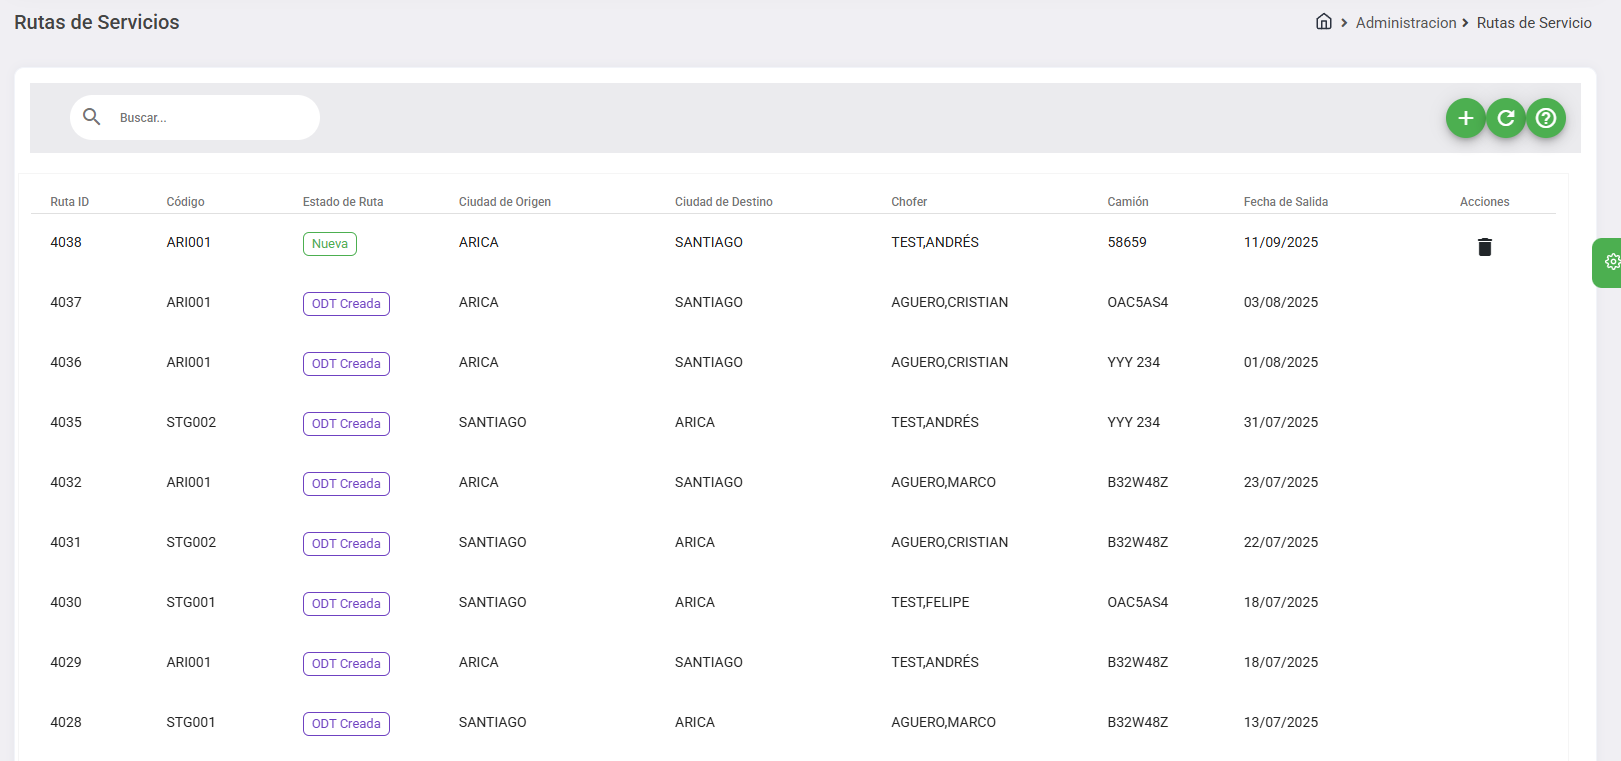The height and width of the screenshot is (761, 1621).
Task: Click the home icon in breadcrumb
Action: coord(1323,22)
